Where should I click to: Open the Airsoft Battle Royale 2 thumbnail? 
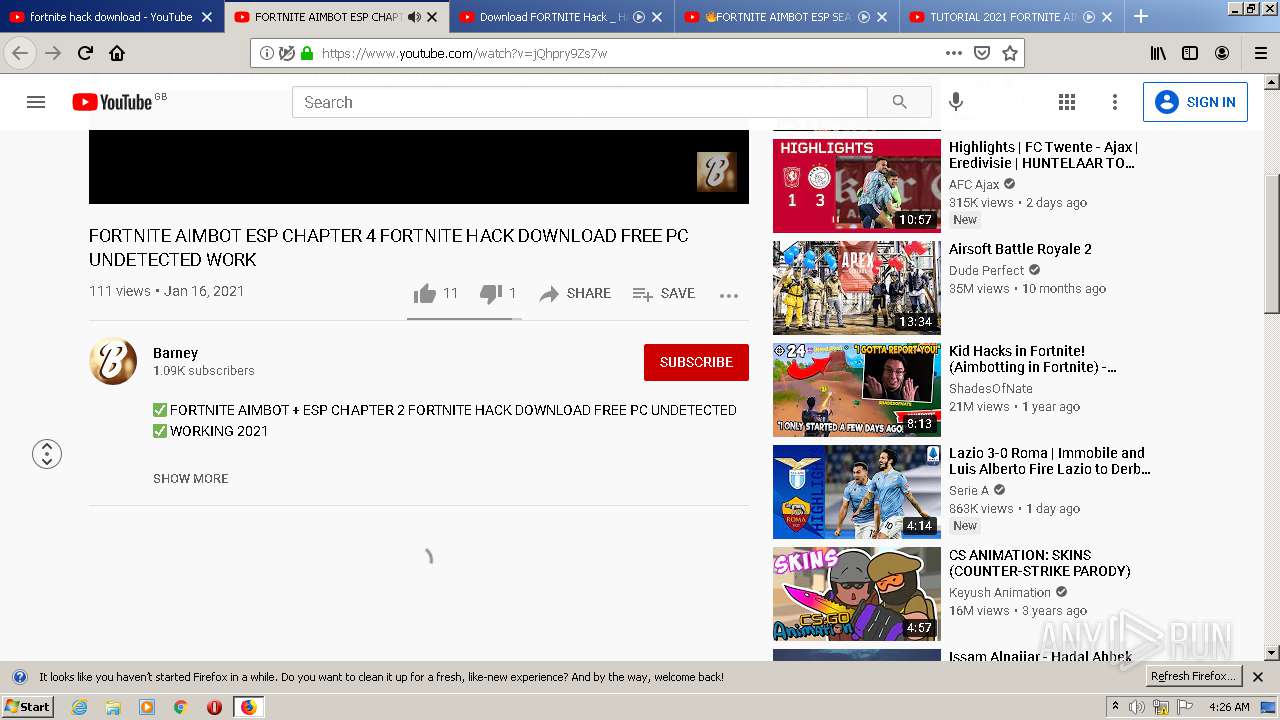[857, 288]
